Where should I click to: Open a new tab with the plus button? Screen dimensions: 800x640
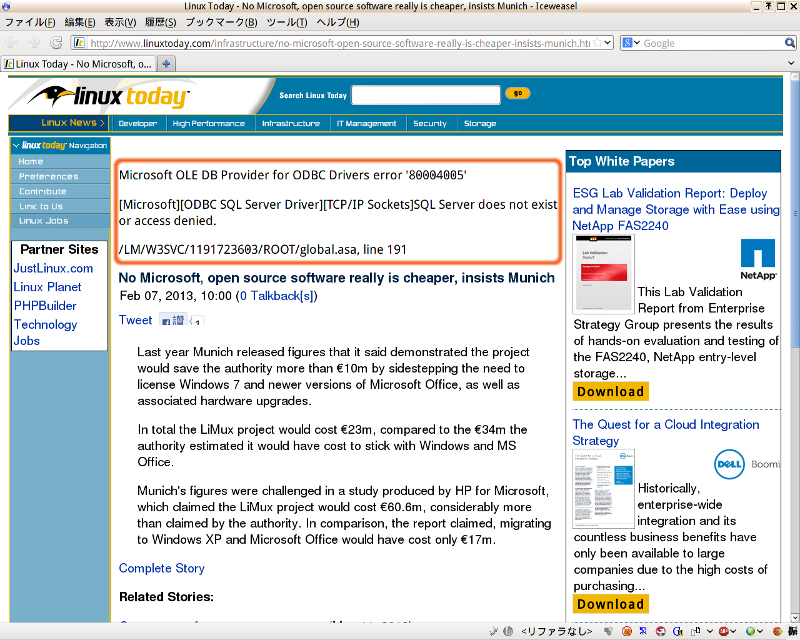coord(166,64)
